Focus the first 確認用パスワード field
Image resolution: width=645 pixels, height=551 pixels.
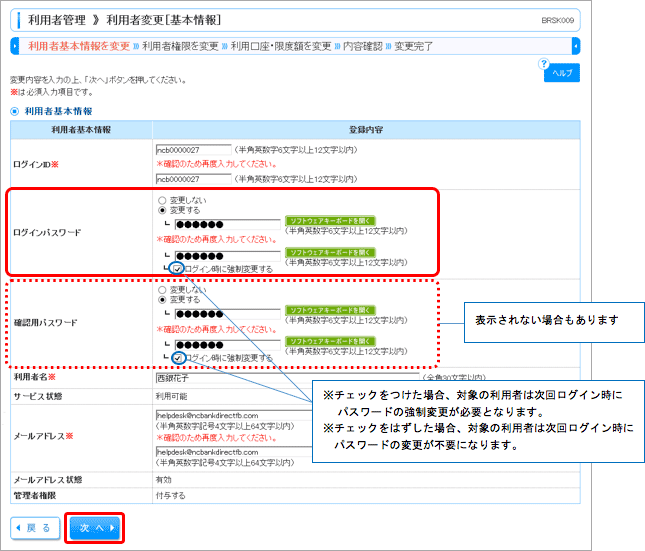(228, 314)
